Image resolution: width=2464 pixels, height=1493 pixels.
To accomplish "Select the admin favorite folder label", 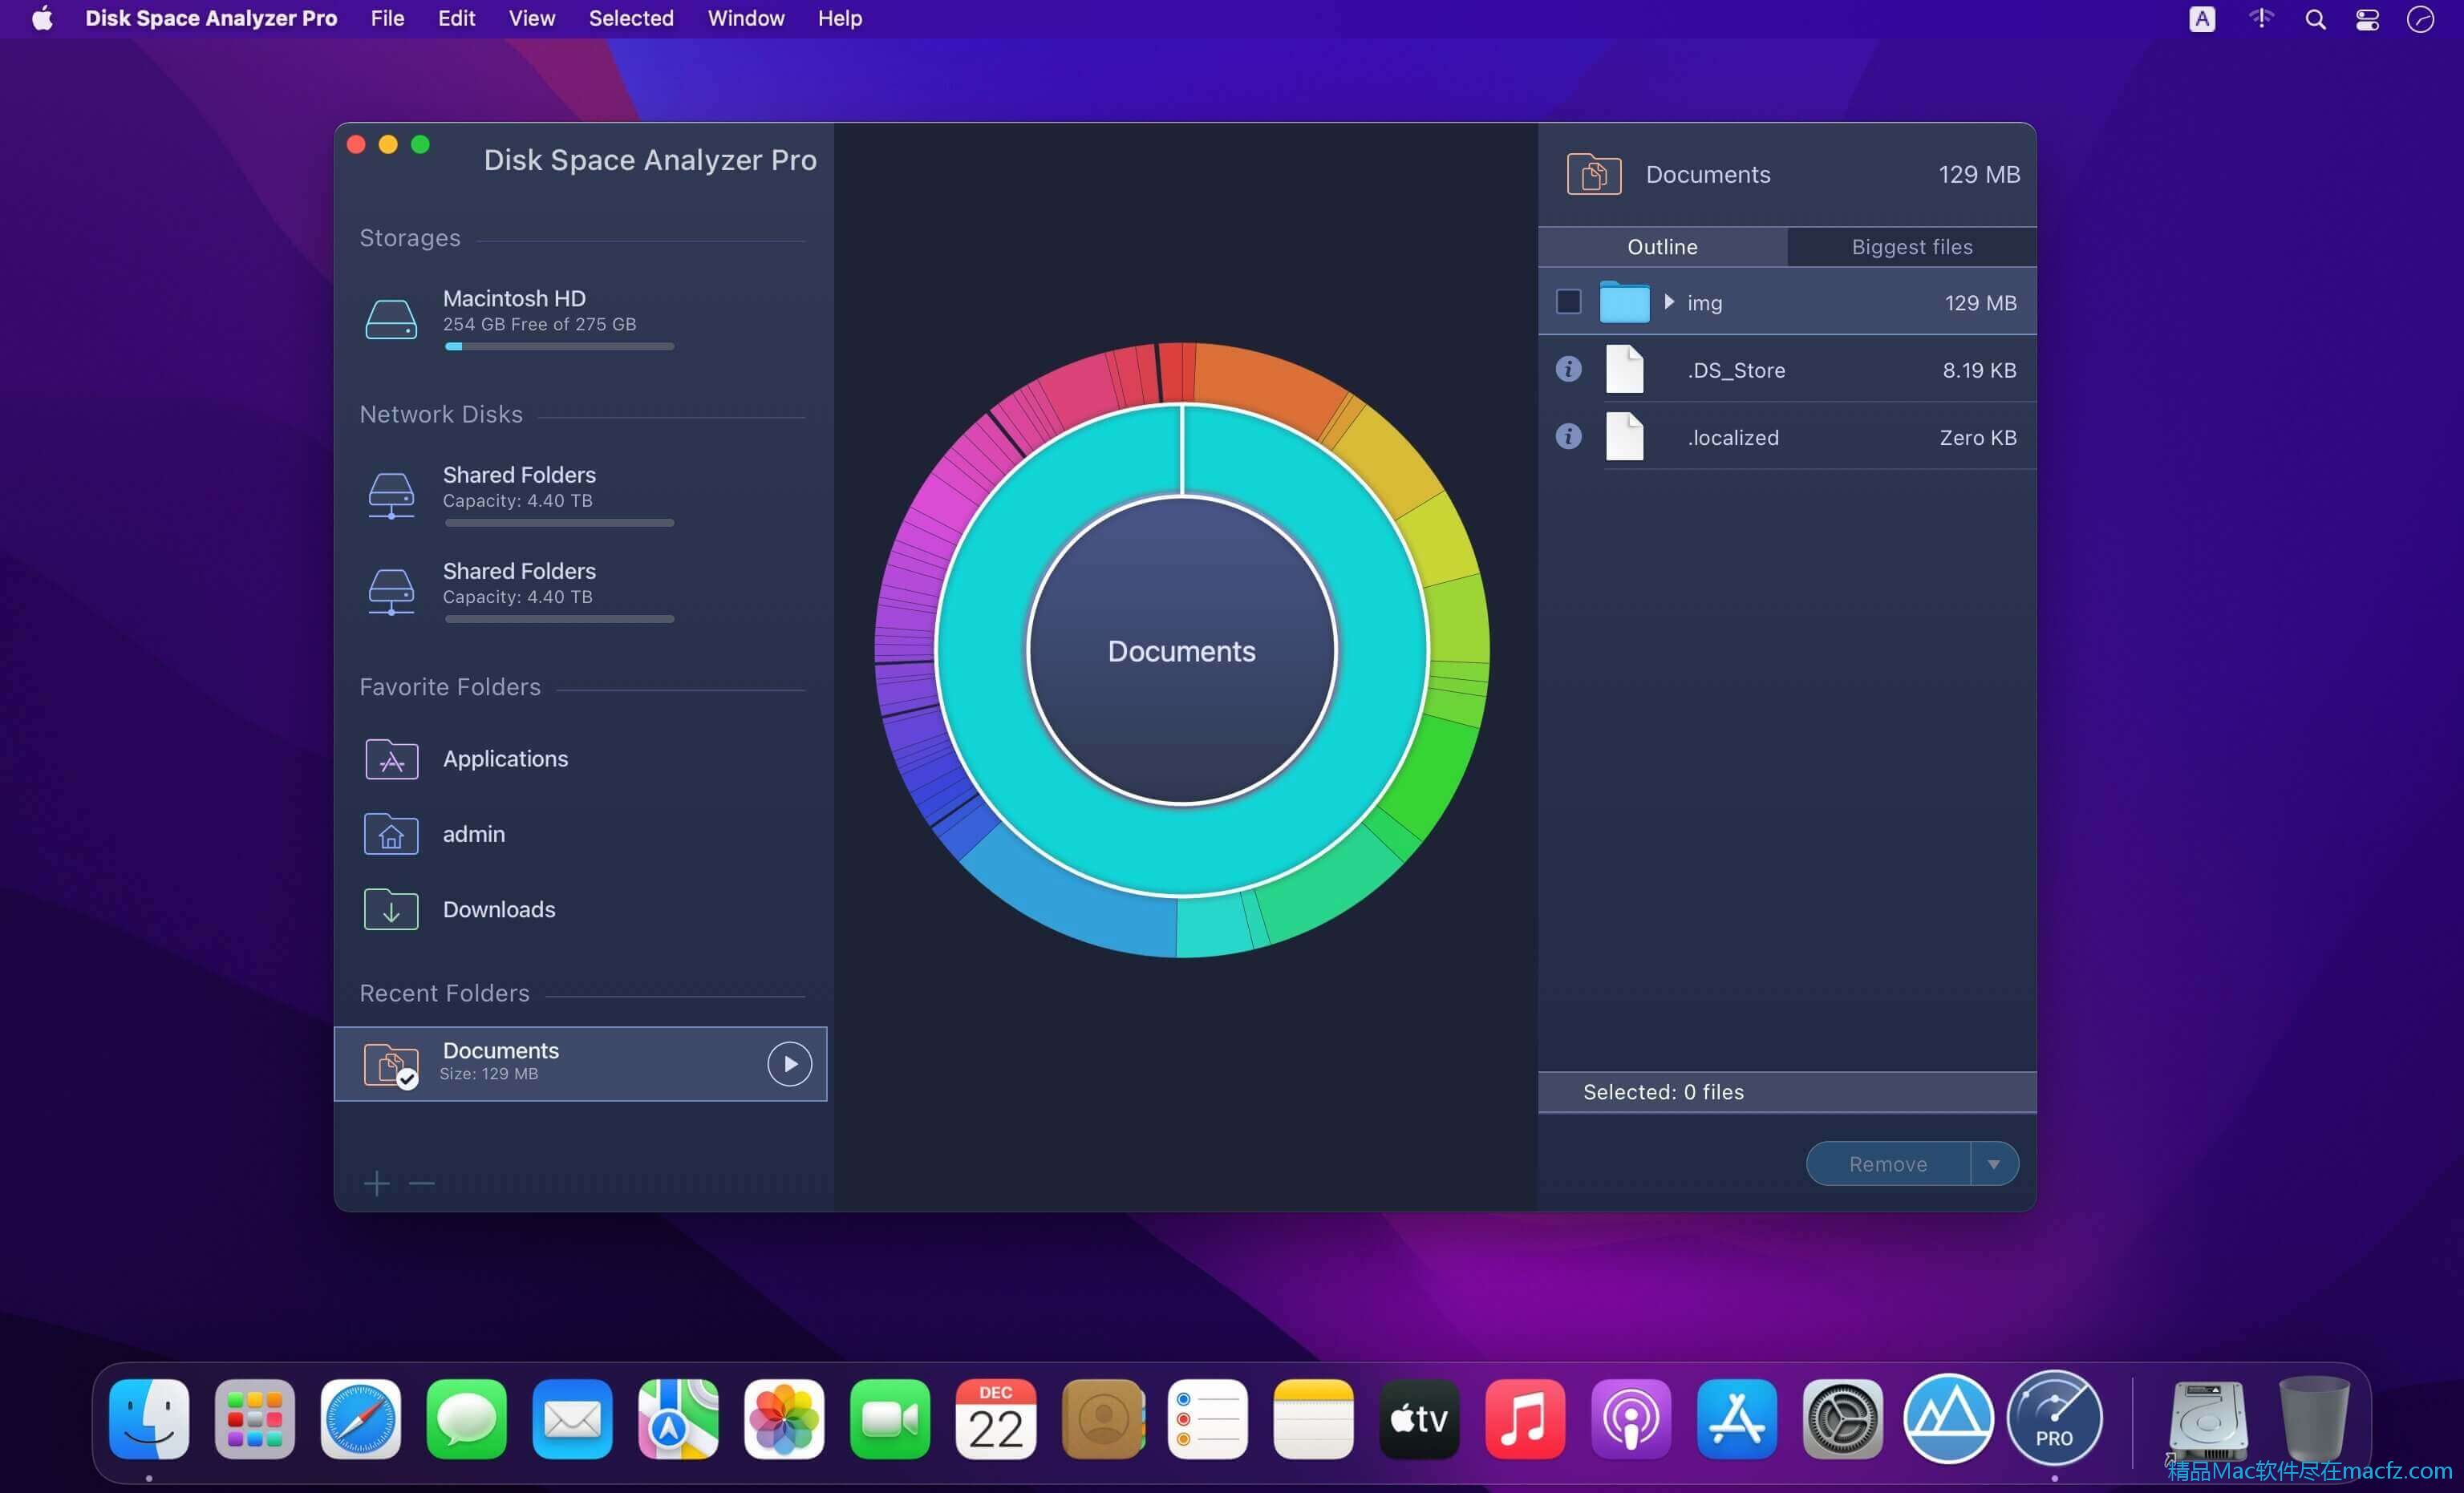I will click(474, 834).
